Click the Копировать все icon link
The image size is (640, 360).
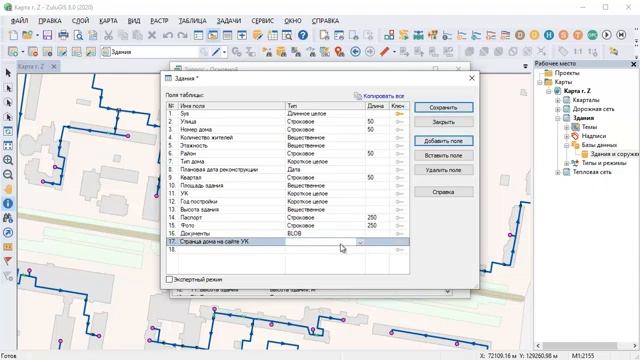379,96
